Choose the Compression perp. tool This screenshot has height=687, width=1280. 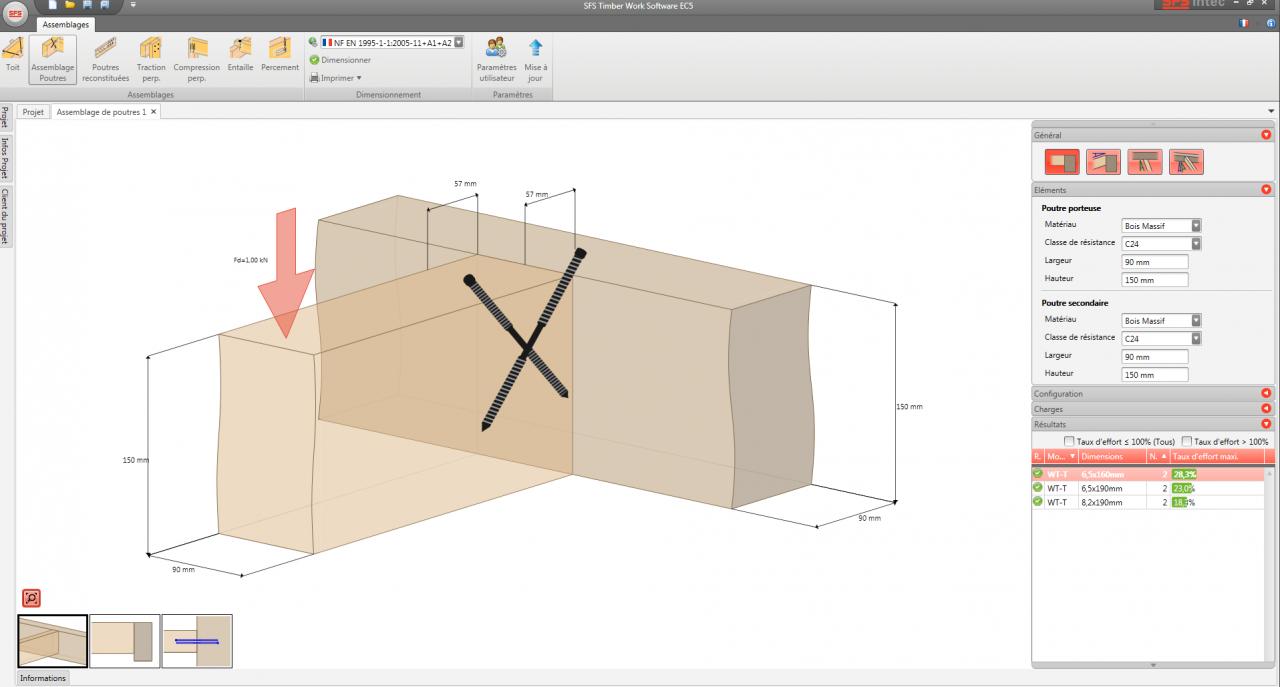click(x=196, y=58)
